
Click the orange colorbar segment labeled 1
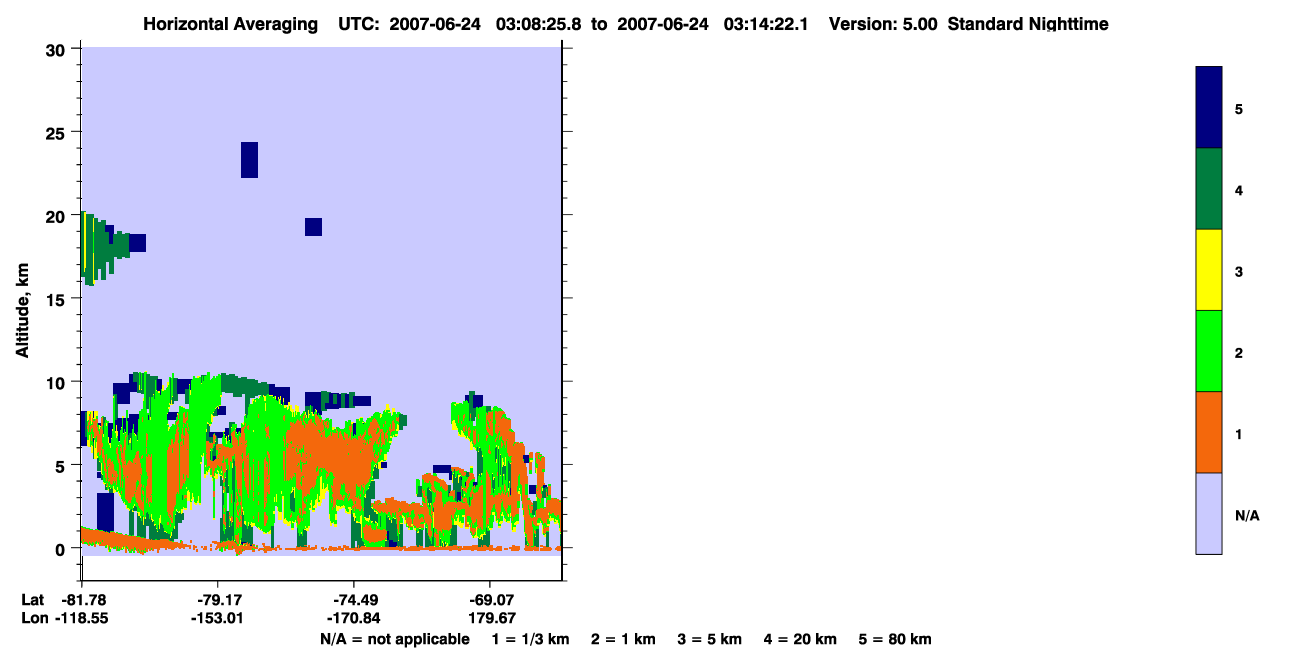(x=1209, y=432)
